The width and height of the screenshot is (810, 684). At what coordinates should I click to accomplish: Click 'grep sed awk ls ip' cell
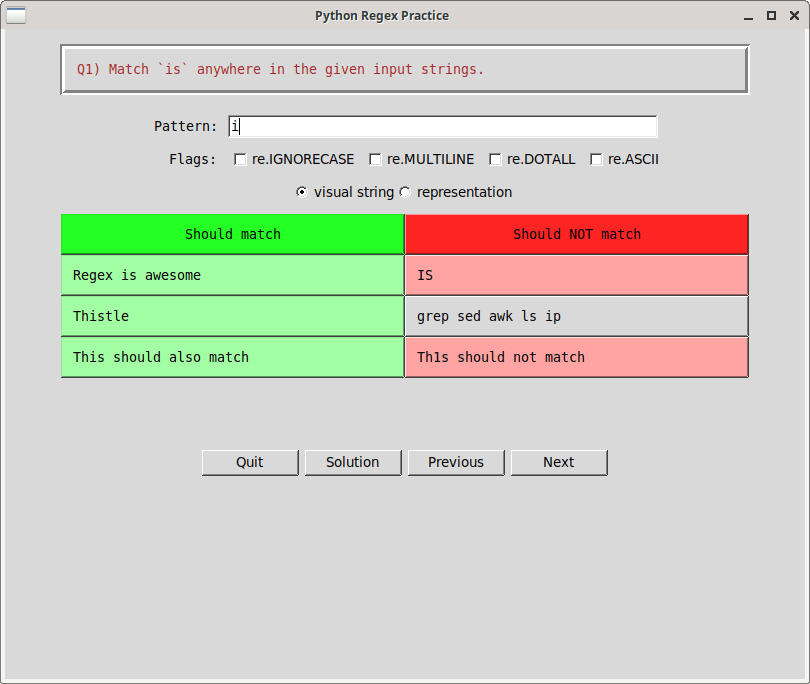(x=577, y=316)
